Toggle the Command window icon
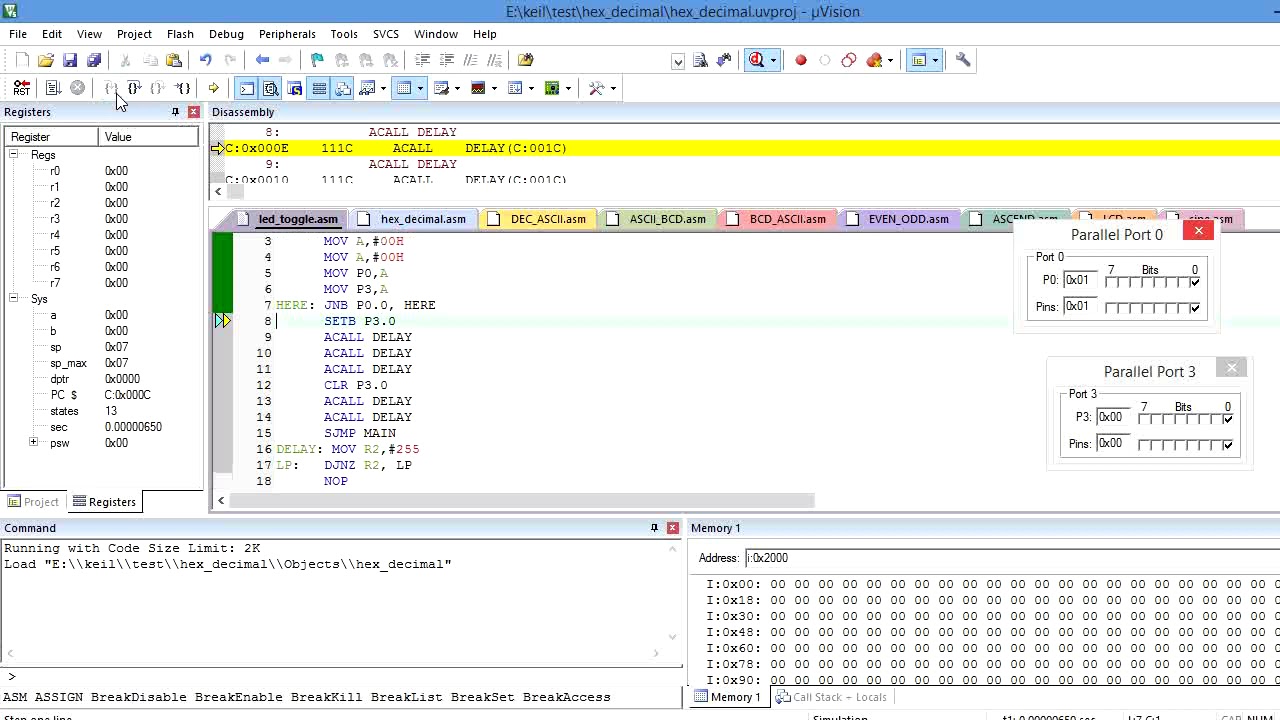Image resolution: width=1280 pixels, height=720 pixels. 246,88
